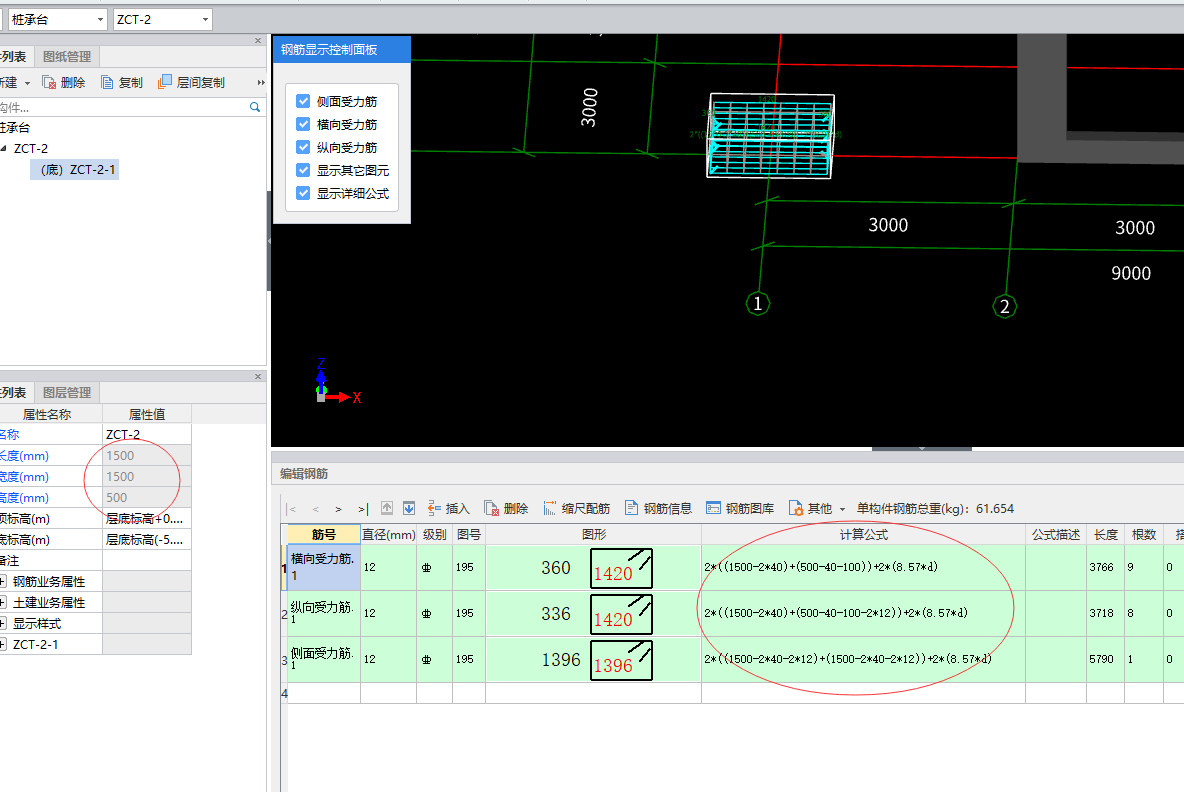Click the horizontal scrollbar under the viewport
1184x792 pixels.
coord(921,449)
